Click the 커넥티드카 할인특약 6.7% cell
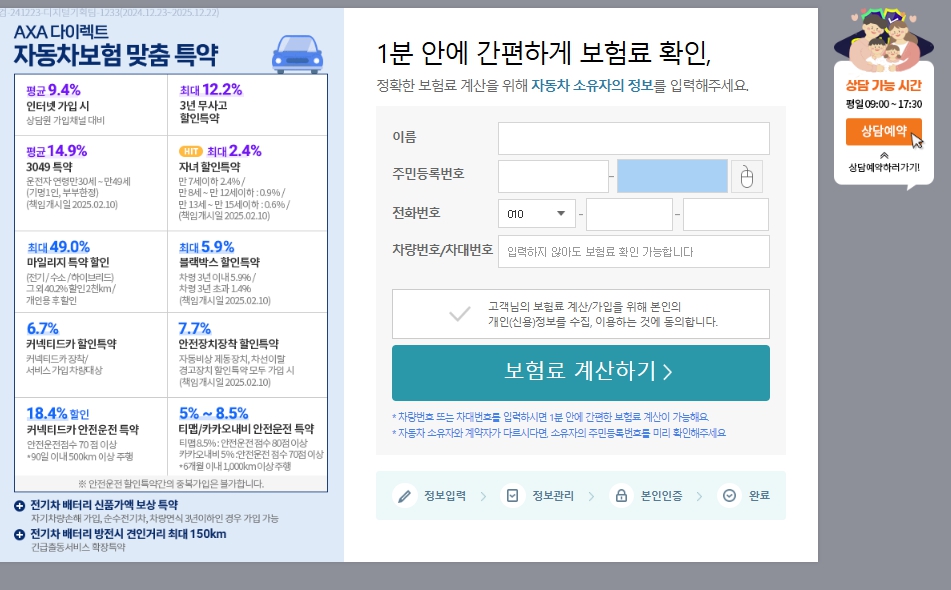 pyautogui.click(x=91, y=355)
